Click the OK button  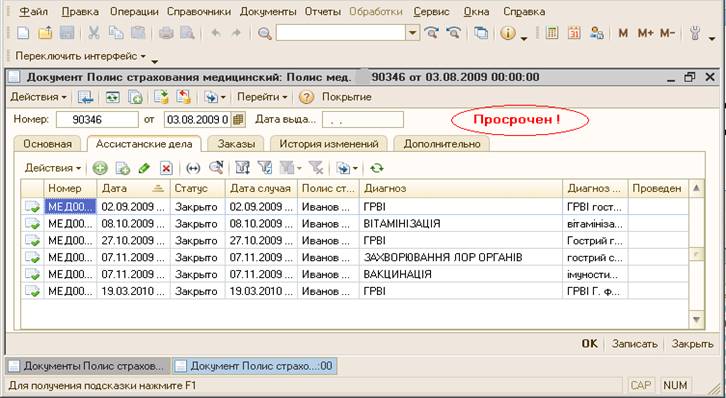[589, 344]
